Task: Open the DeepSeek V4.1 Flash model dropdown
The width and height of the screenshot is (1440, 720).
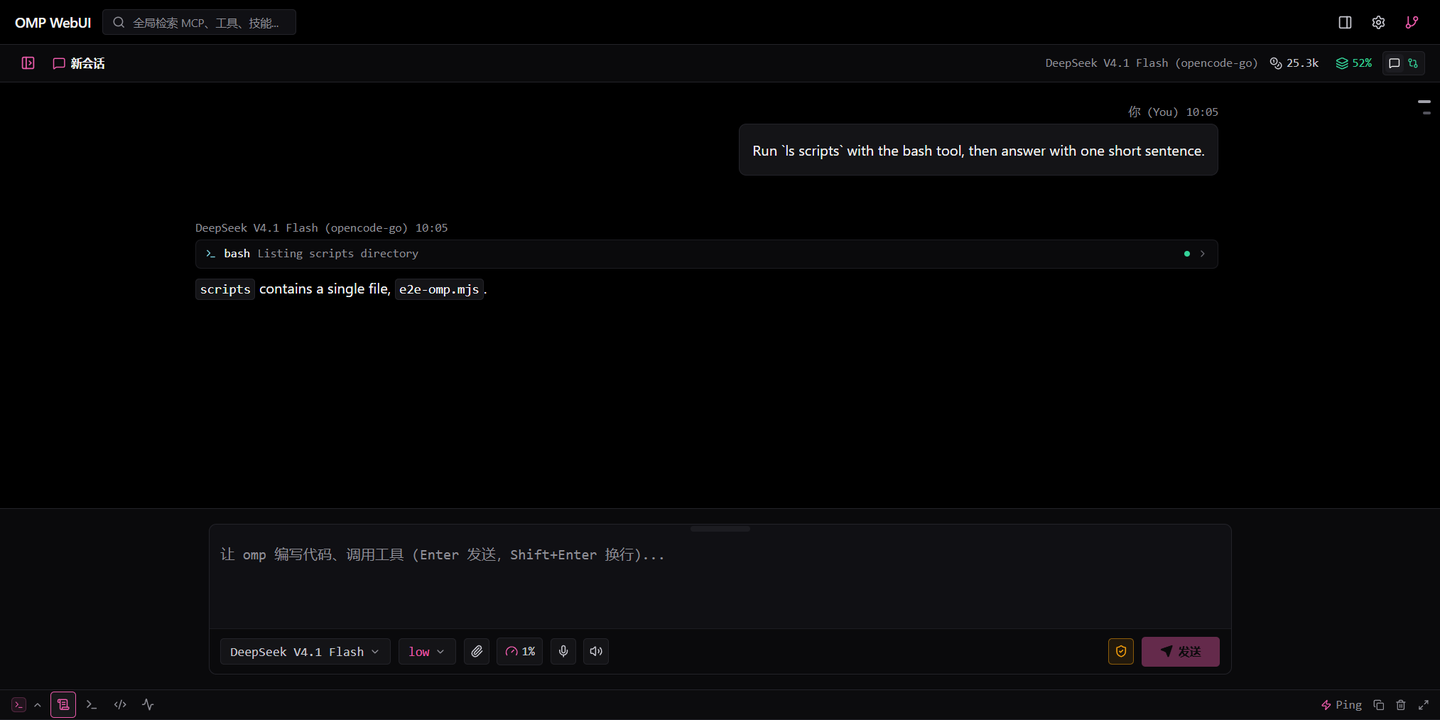Action: point(305,652)
